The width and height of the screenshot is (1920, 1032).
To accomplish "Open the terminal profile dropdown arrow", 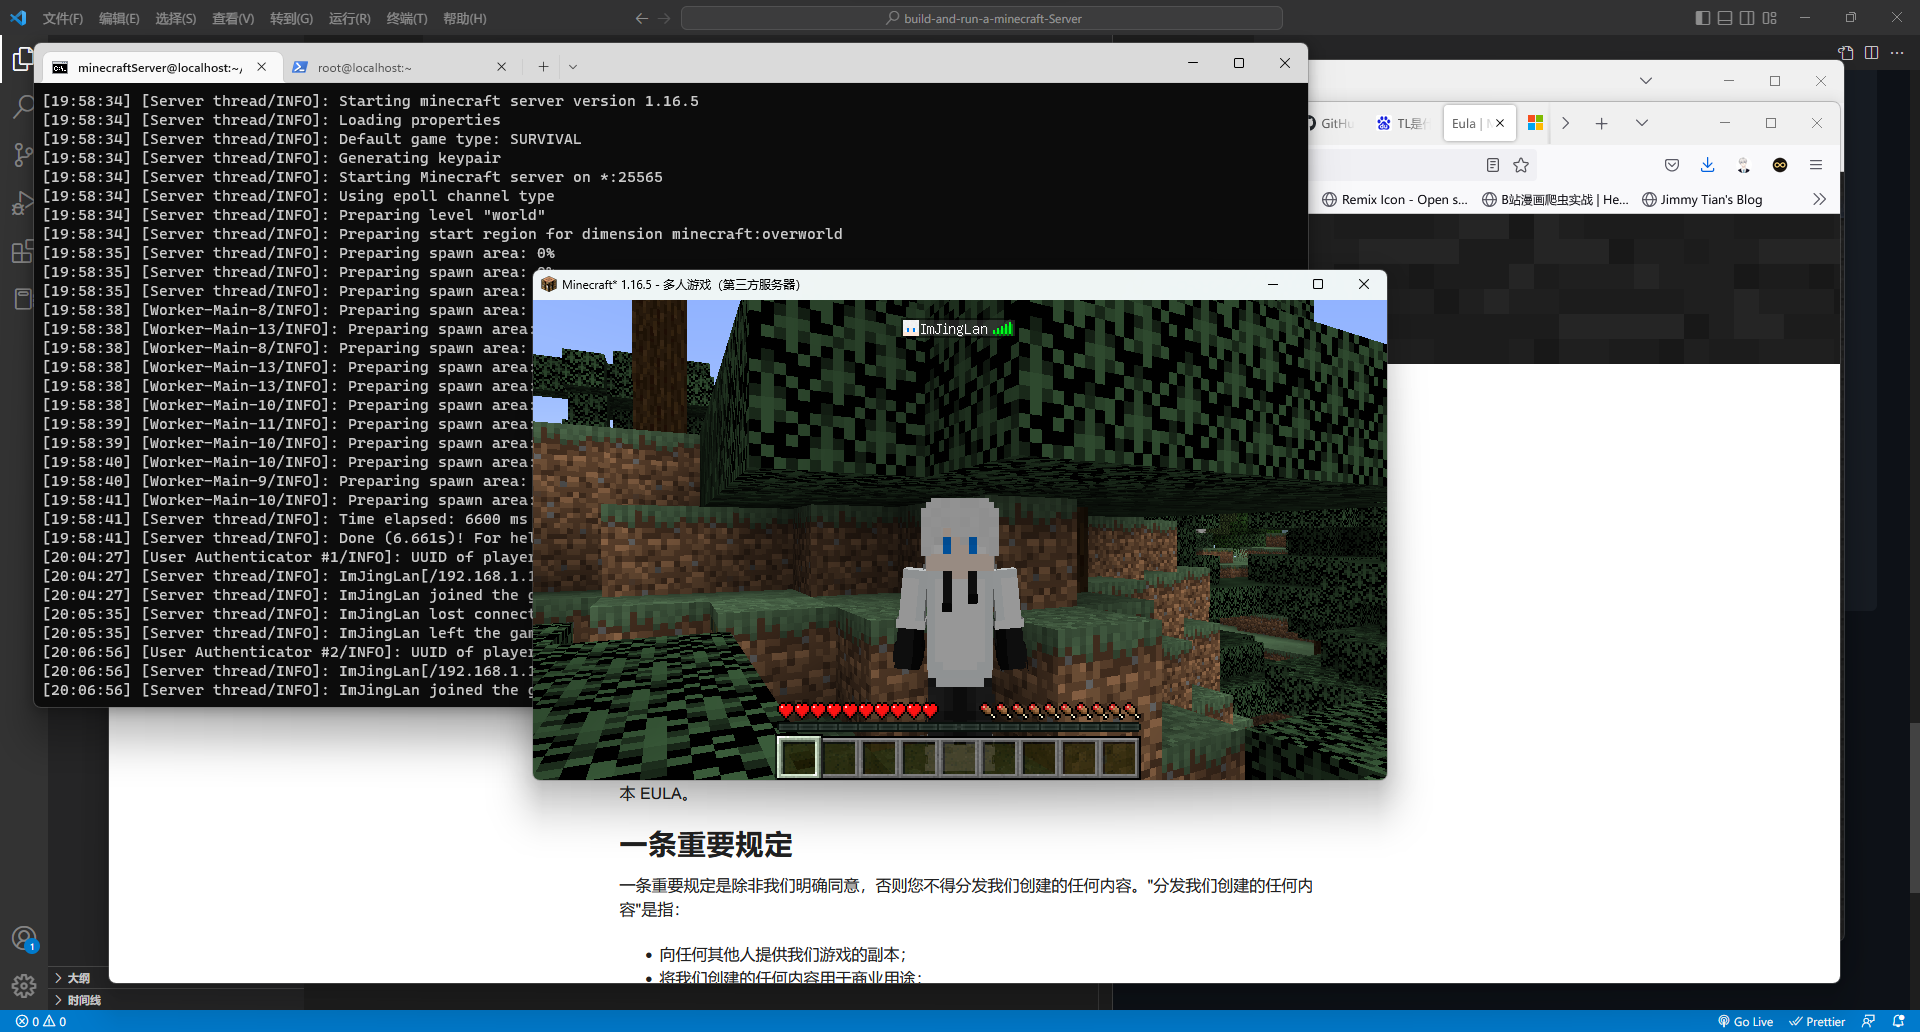I will click(573, 67).
